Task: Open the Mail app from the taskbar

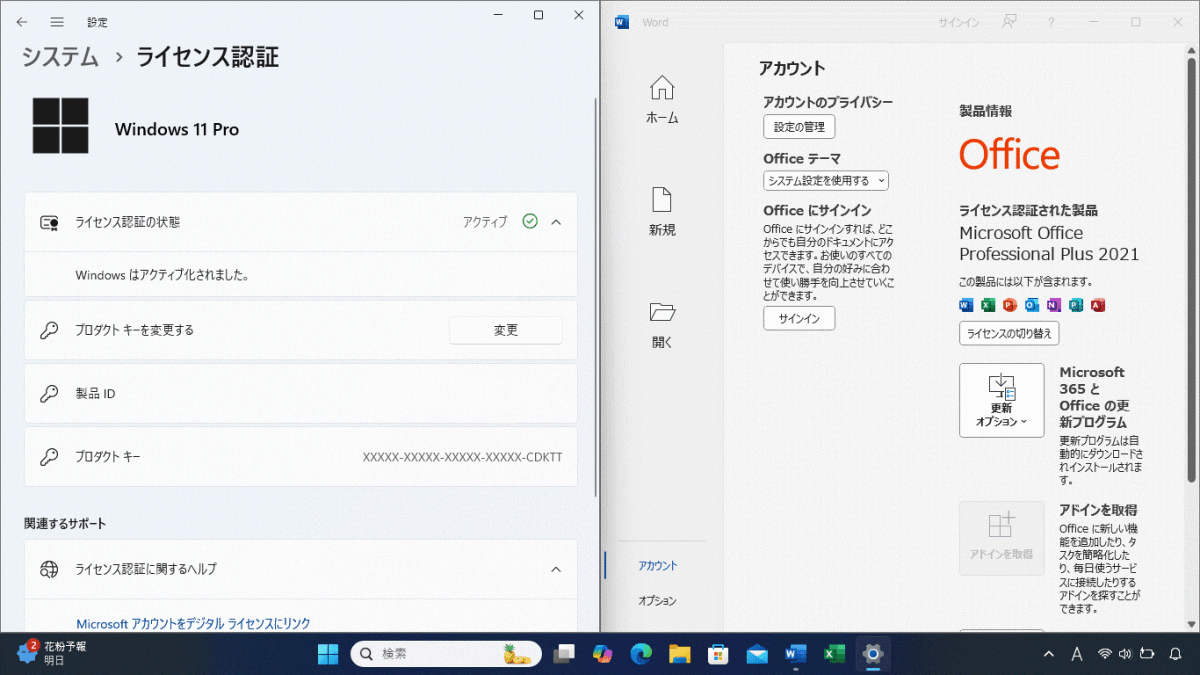Action: [x=757, y=654]
